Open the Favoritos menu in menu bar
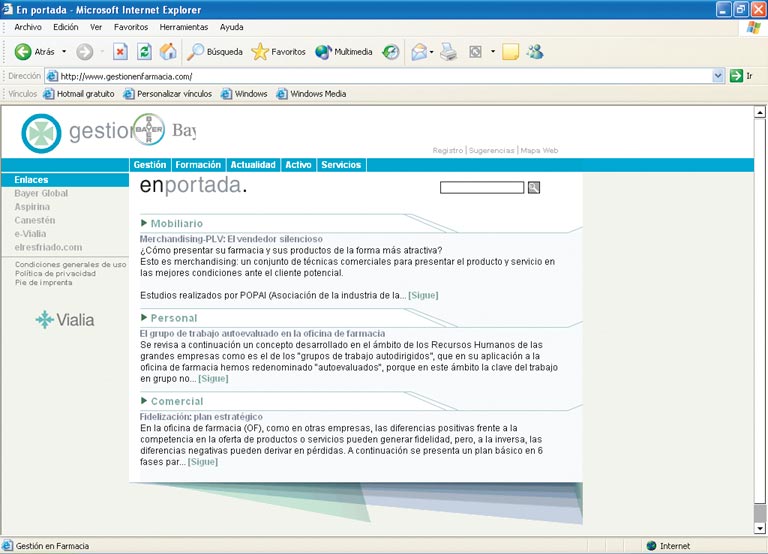 (131, 27)
